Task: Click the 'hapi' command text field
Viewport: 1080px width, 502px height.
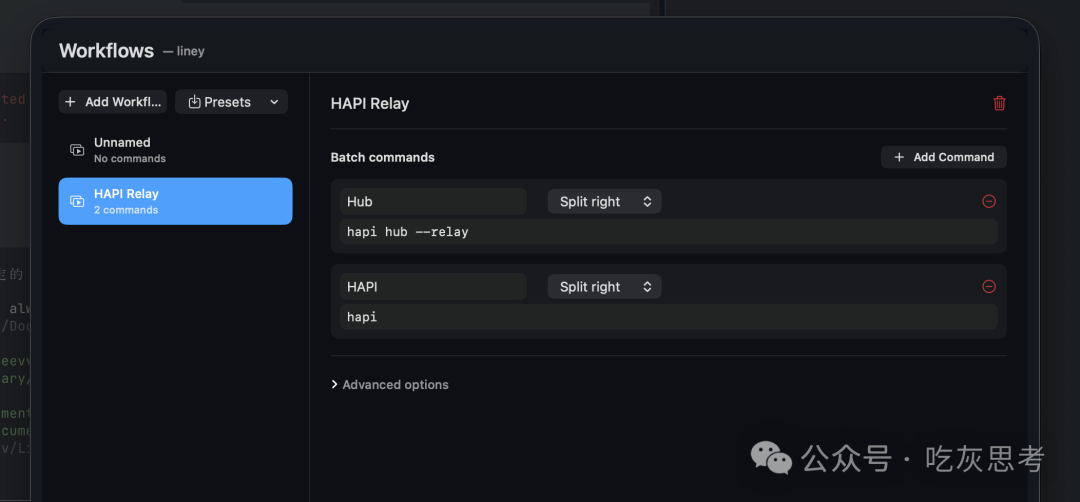Action: 669,317
